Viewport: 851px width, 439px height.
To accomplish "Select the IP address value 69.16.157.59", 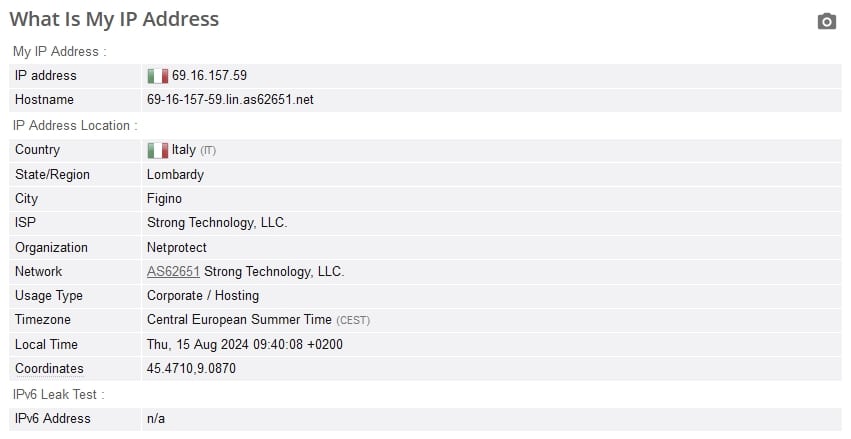I will tap(209, 75).
